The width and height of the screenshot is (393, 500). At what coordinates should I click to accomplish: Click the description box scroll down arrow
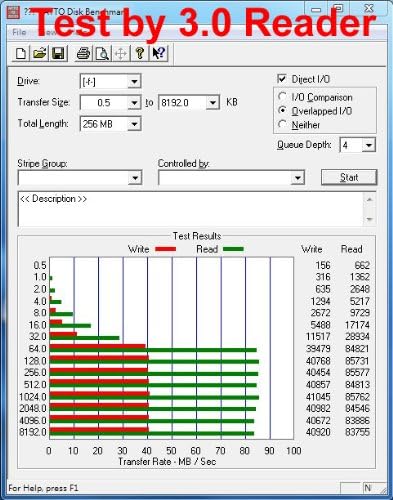coord(369,219)
